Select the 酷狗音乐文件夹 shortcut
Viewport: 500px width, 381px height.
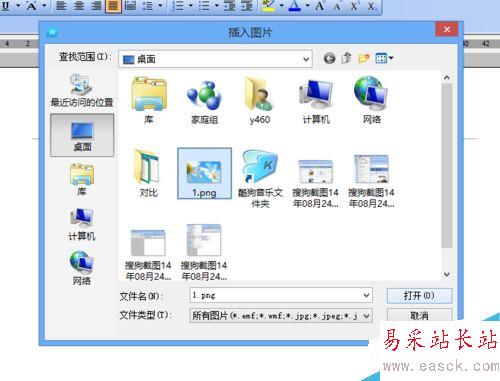260,179
